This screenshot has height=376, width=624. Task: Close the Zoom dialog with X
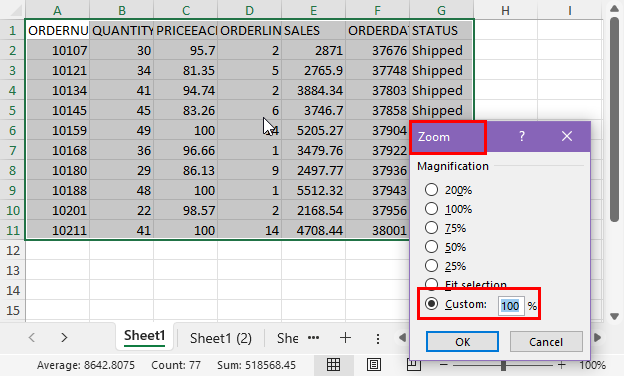(x=567, y=136)
